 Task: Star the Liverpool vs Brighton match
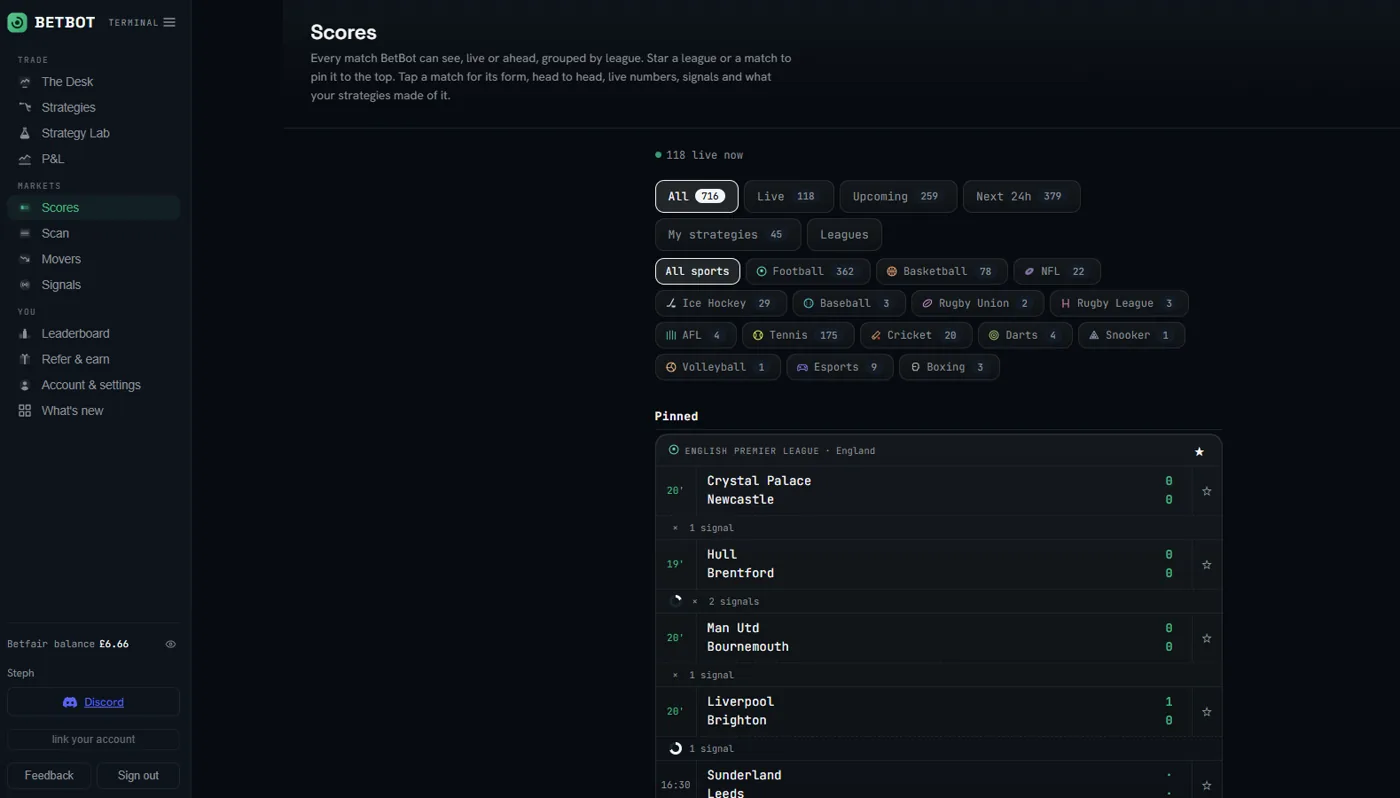(1207, 712)
